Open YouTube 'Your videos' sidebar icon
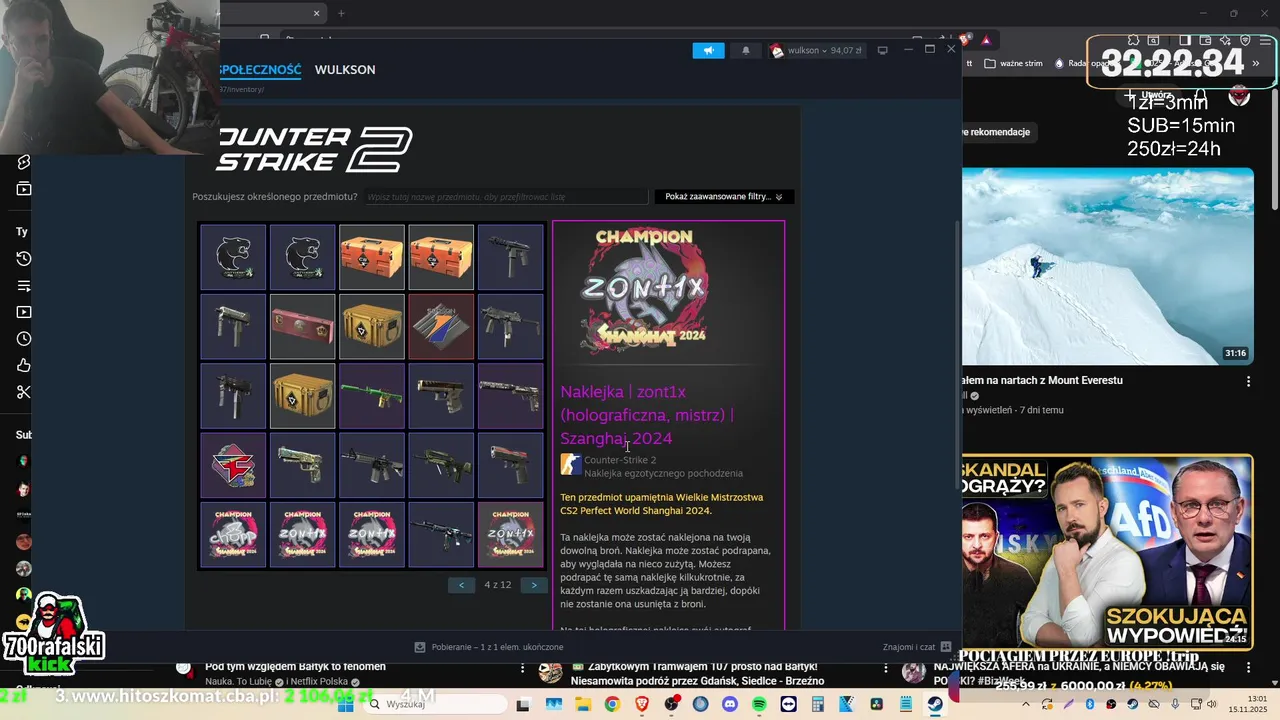This screenshot has height=720, width=1280. [x=23, y=312]
